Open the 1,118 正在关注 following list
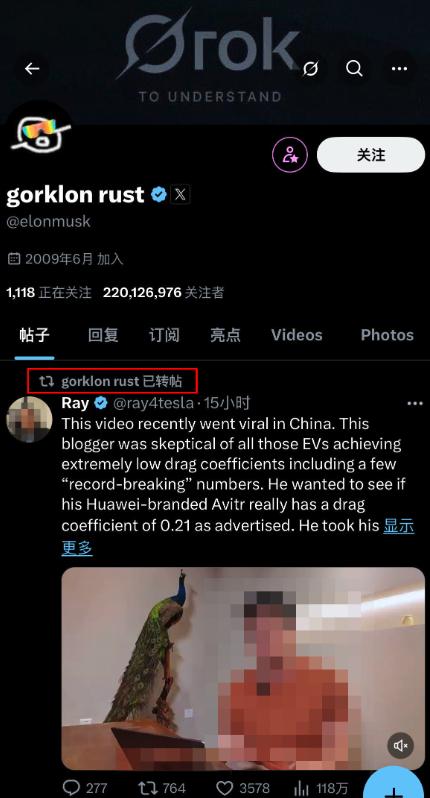 point(49,293)
